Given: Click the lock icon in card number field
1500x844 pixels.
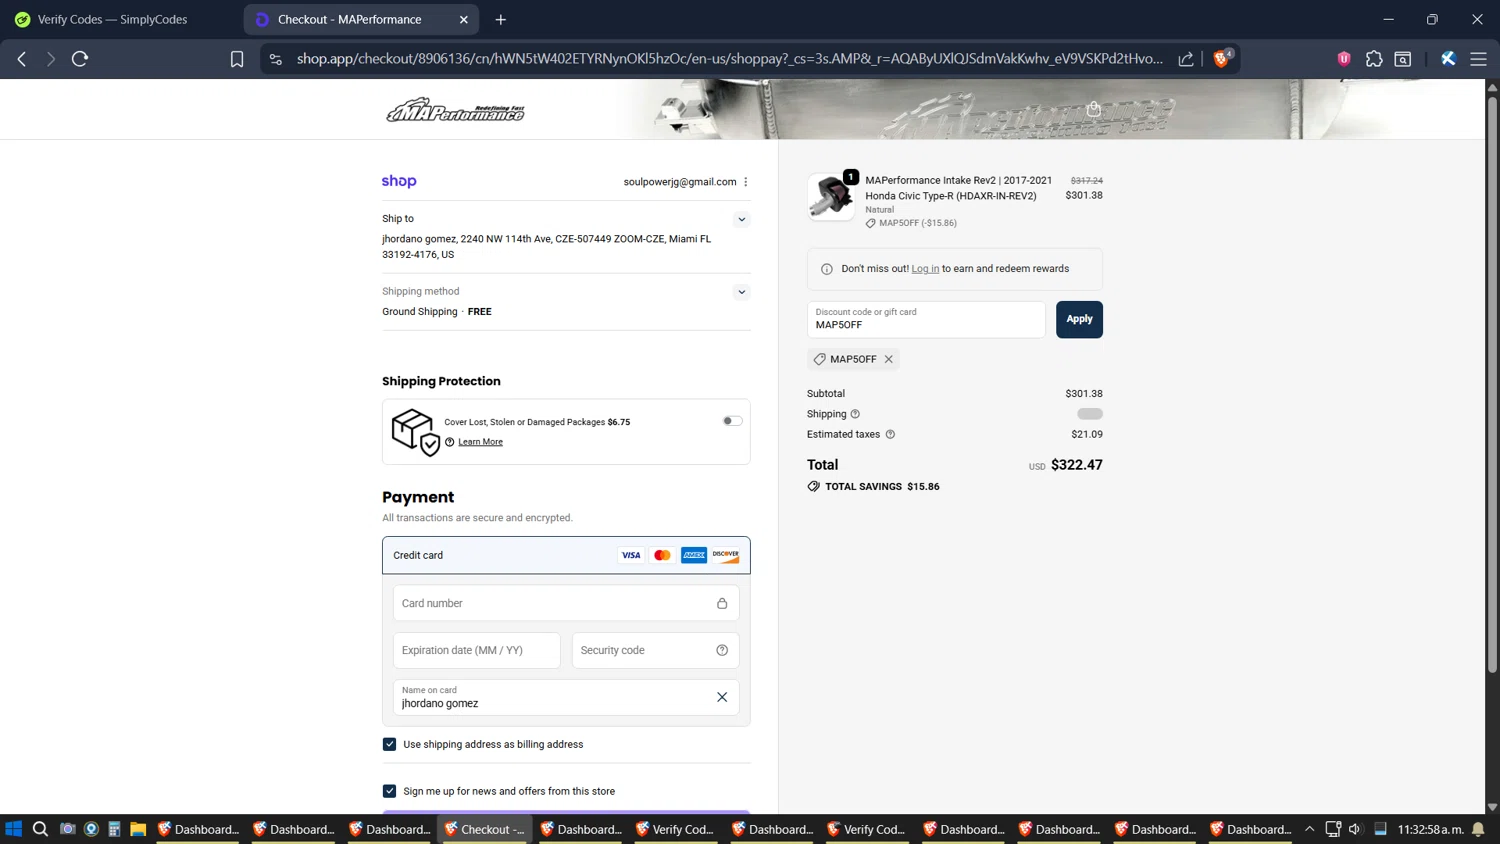Looking at the screenshot, I should click(722, 603).
